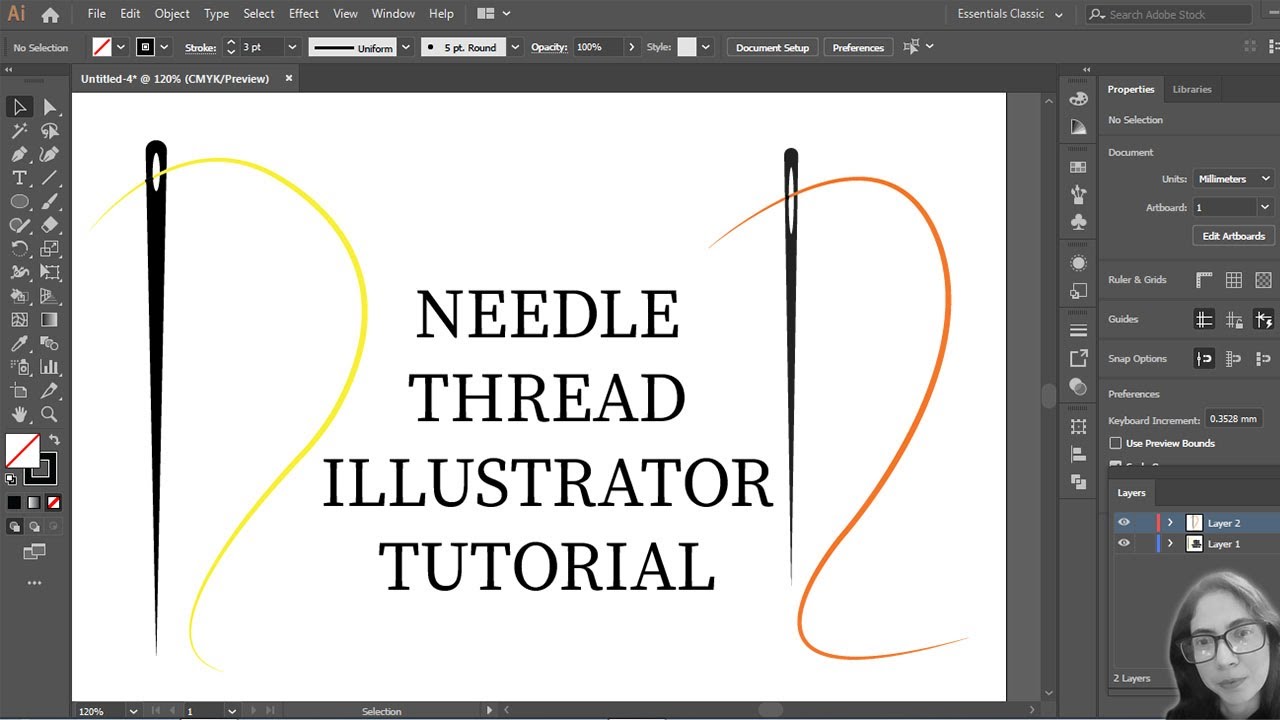Select the Gradient tool

tap(49, 320)
